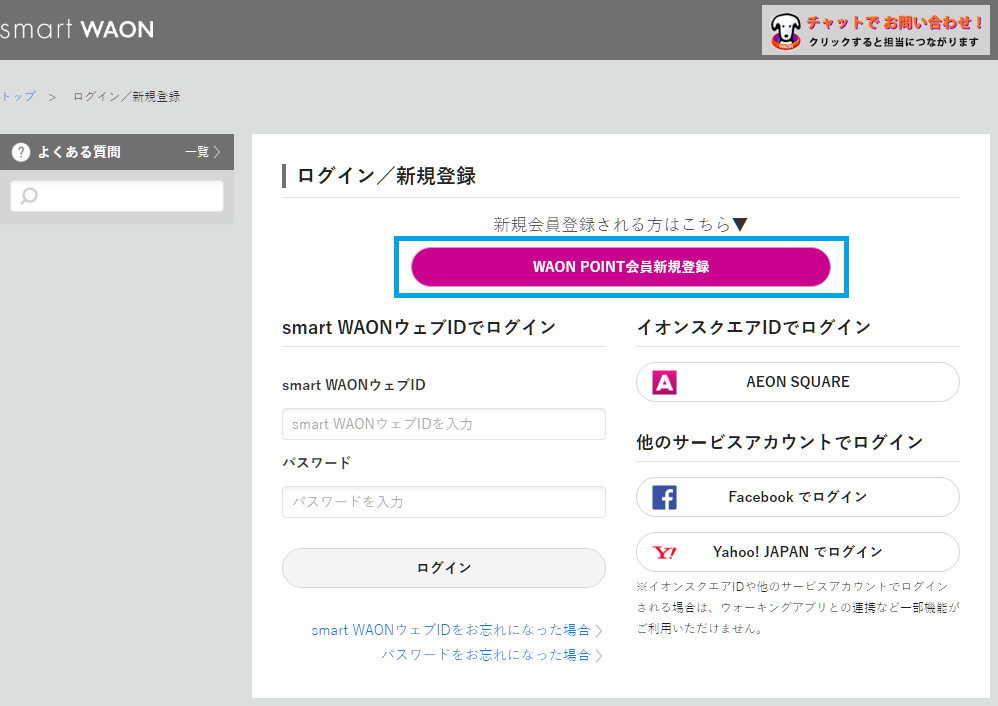Focus the パスワード input field
Screen dimensions: 998x706
coord(444,502)
